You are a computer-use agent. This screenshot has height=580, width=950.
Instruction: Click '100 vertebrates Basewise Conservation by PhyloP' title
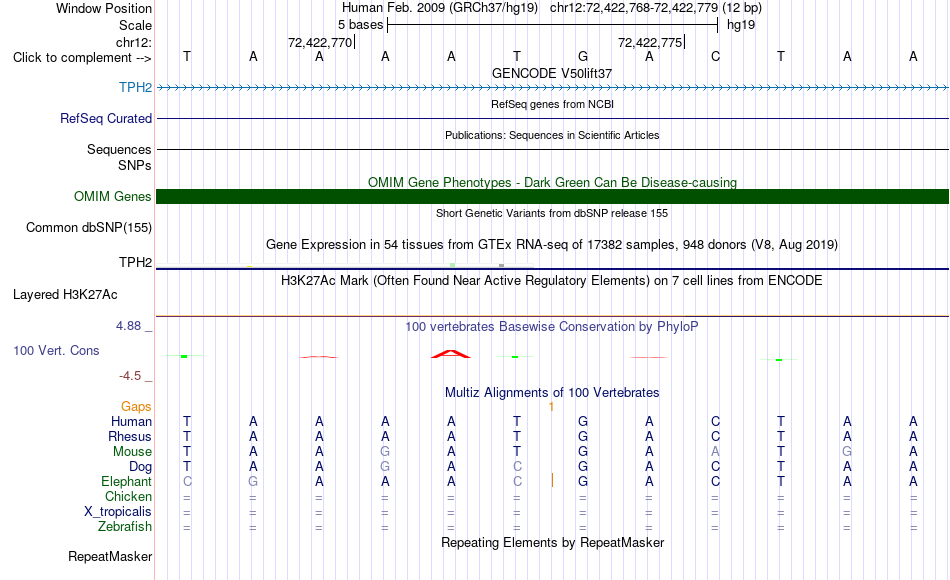click(x=552, y=327)
